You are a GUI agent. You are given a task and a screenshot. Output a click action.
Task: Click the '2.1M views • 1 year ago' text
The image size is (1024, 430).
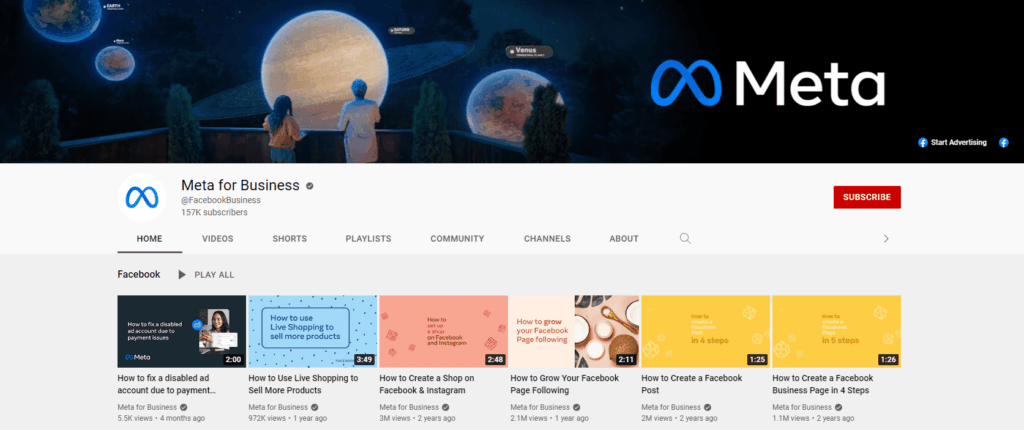click(549, 418)
